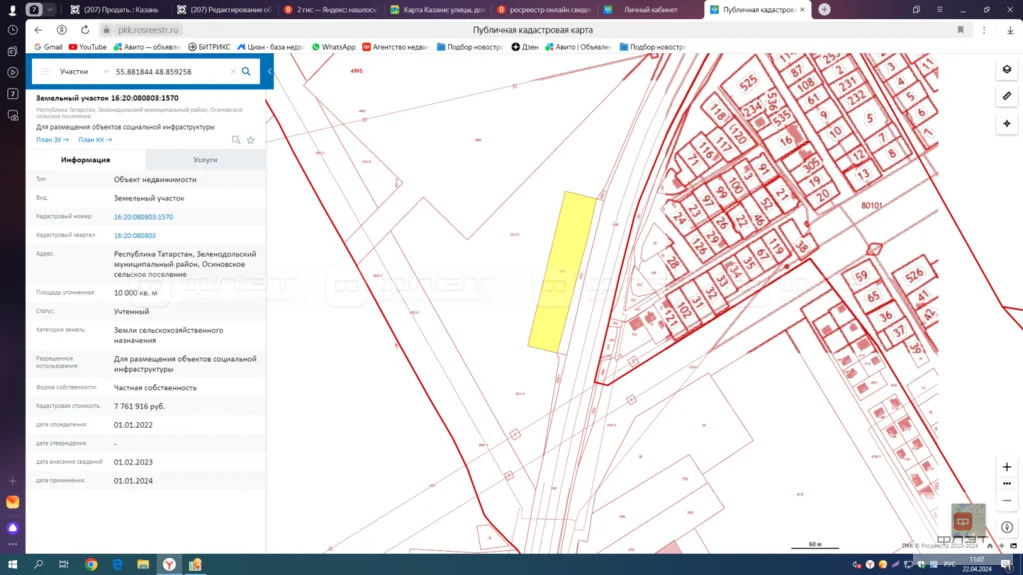Run search with the magnifier icon

tap(246, 72)
